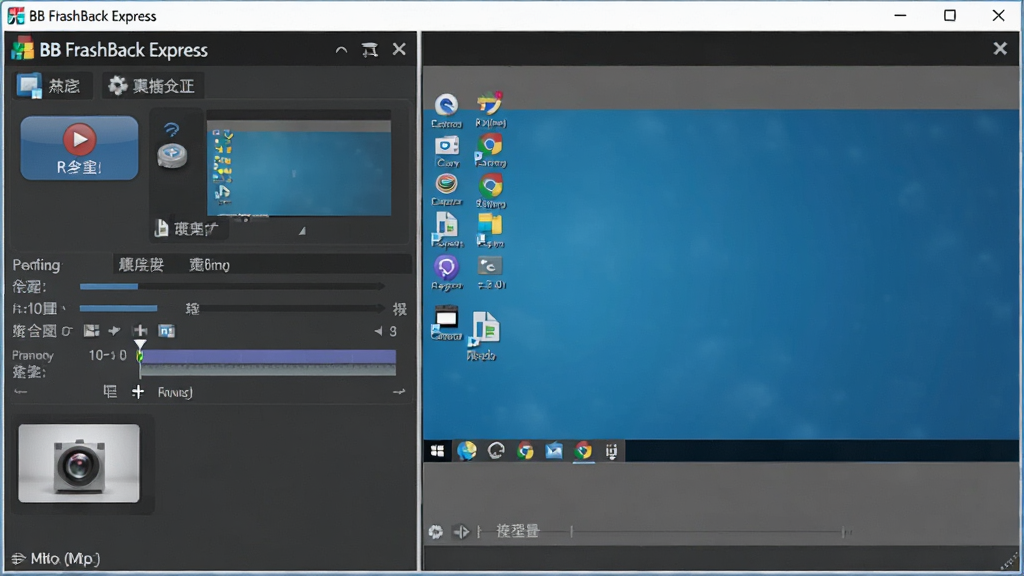Viewport: 1024px width, 576px height.
Task: Click the preview settings gear at bottom
Action: coord(436,532)
